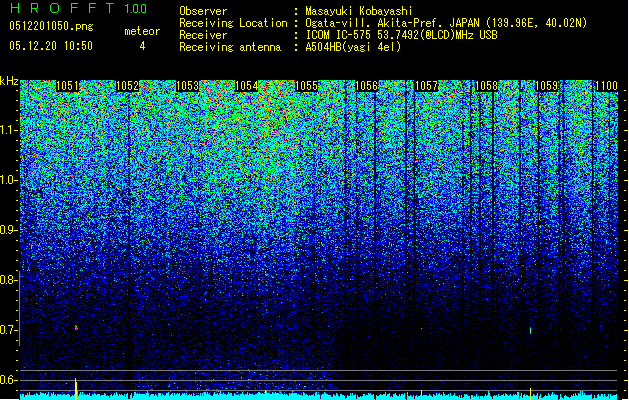This screenshot has width=629, height=400.
Task: Click the 1058 time marker
Action: (x=486, y=86)
